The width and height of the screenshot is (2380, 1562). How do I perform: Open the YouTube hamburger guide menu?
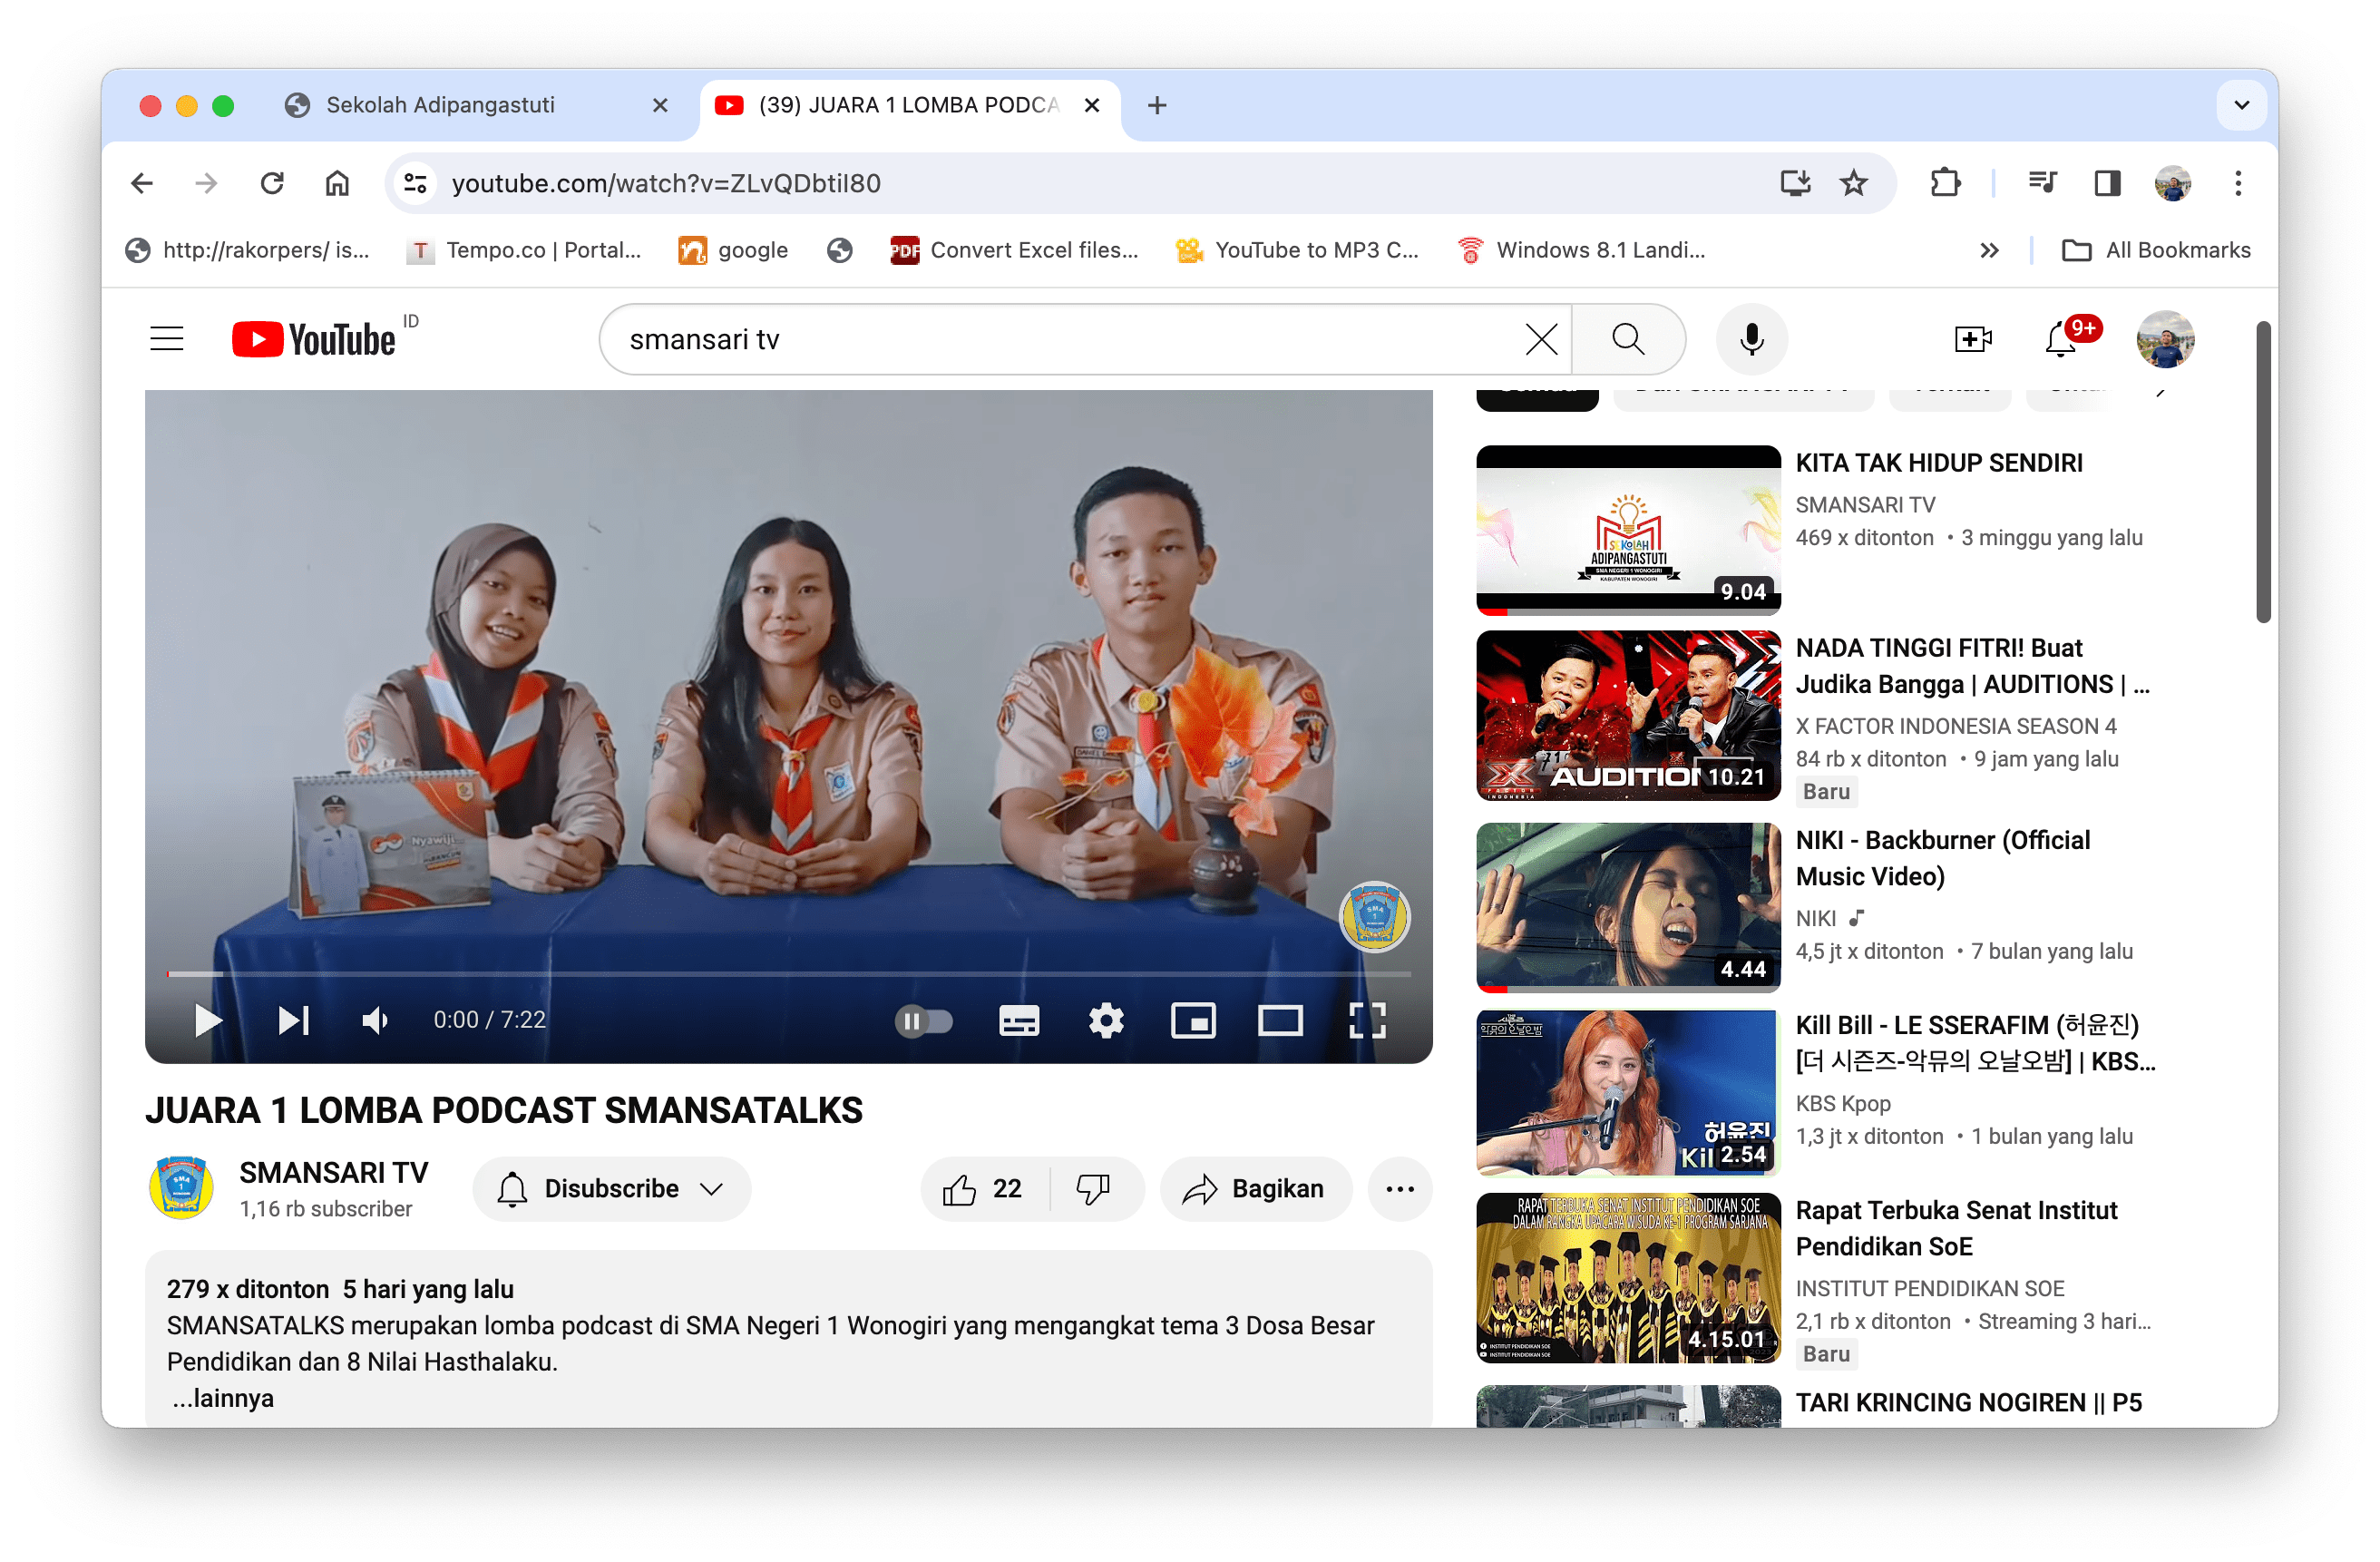167,340
